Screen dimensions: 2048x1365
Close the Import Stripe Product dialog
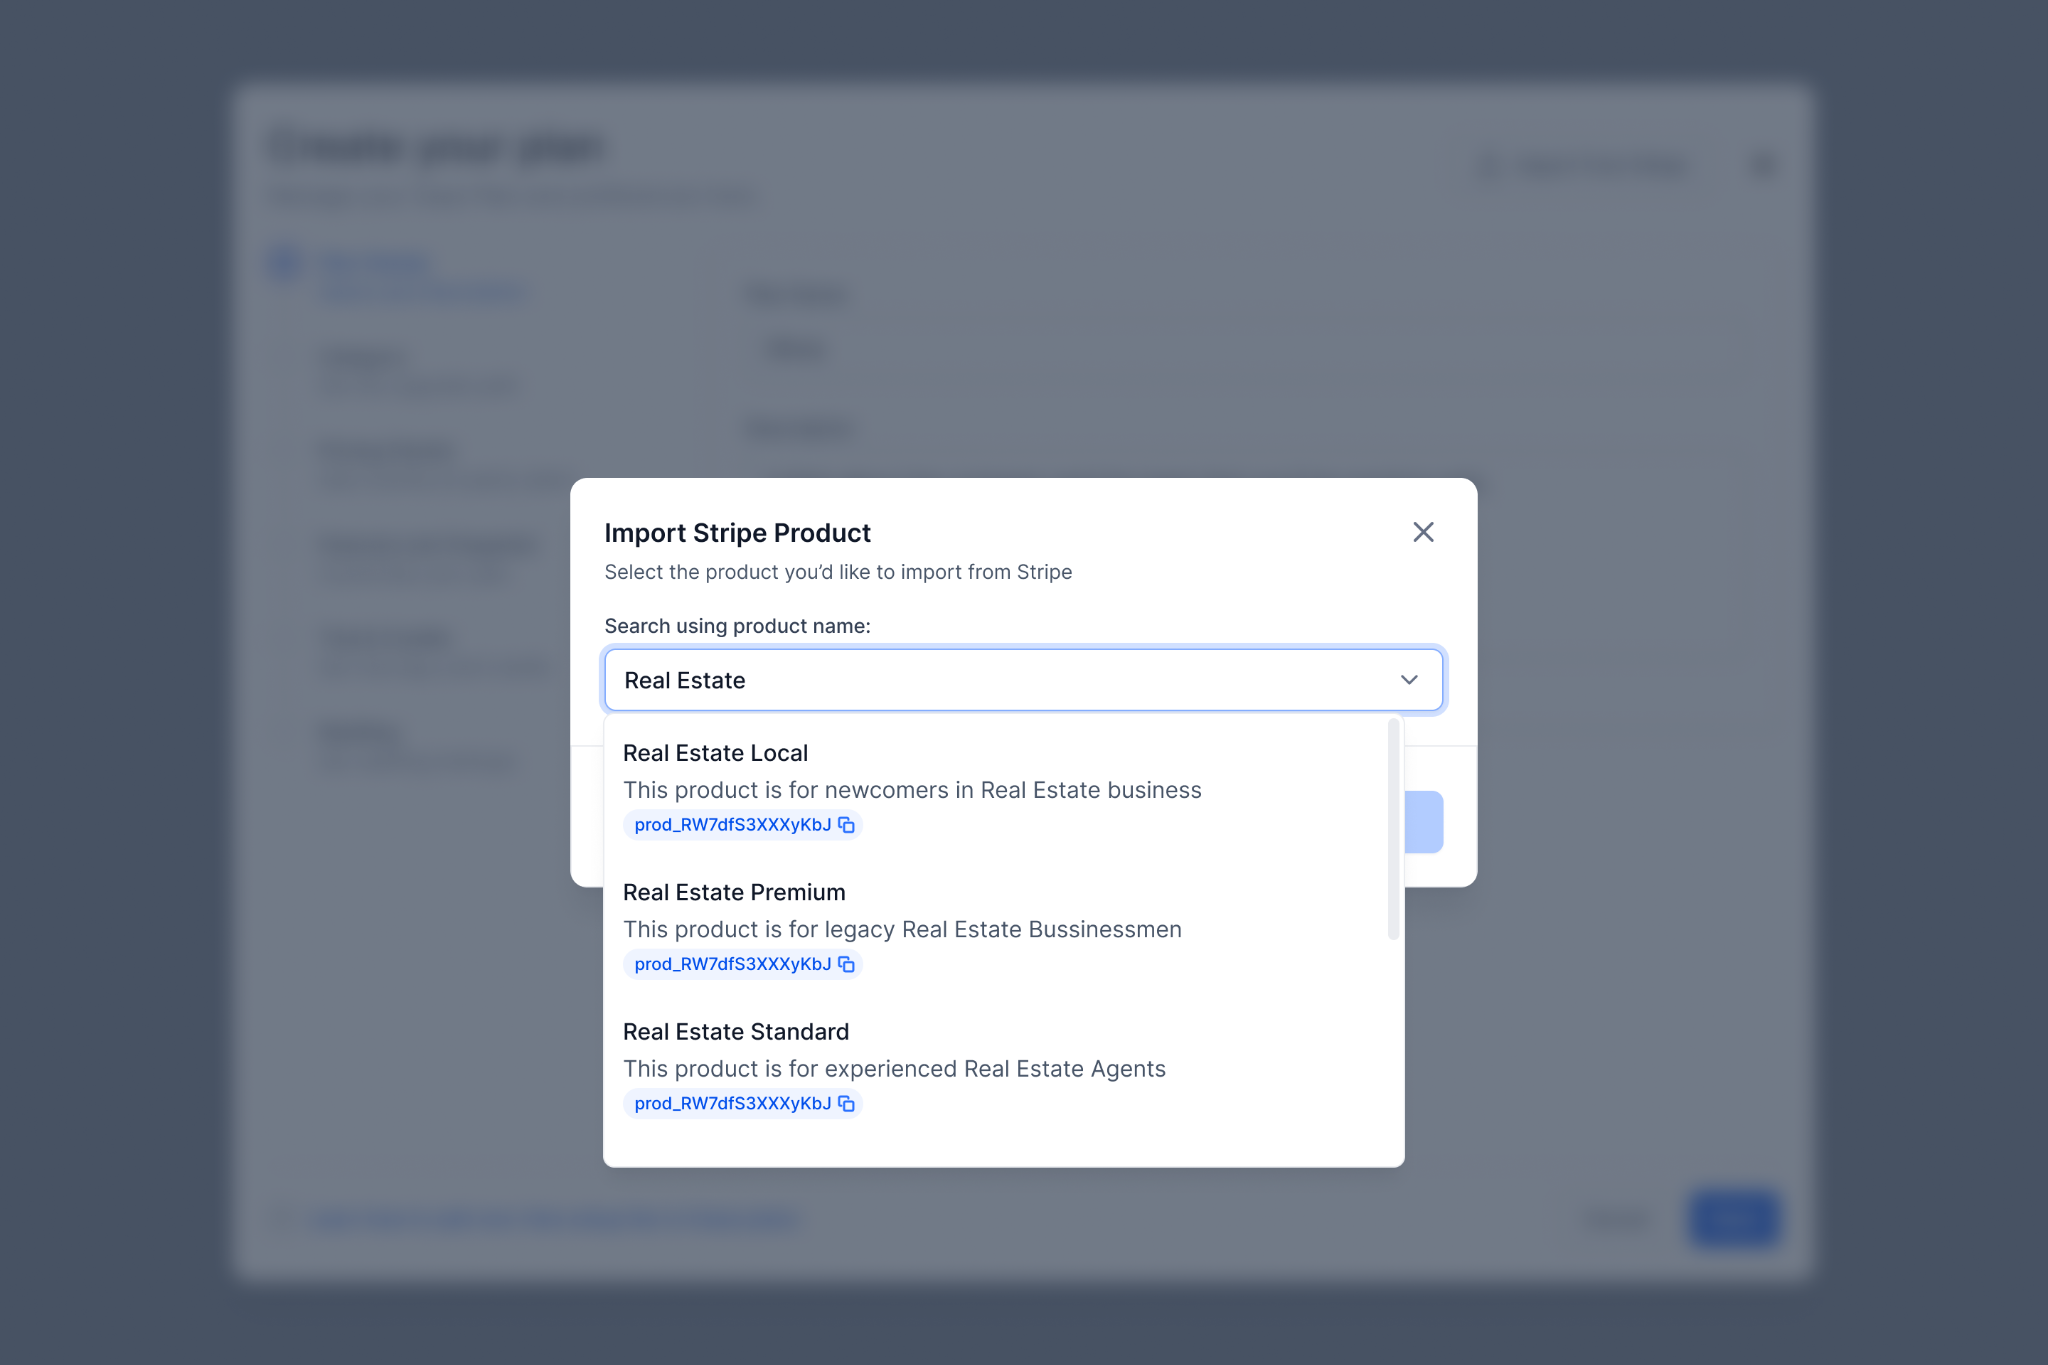(x=1423, y=532)
